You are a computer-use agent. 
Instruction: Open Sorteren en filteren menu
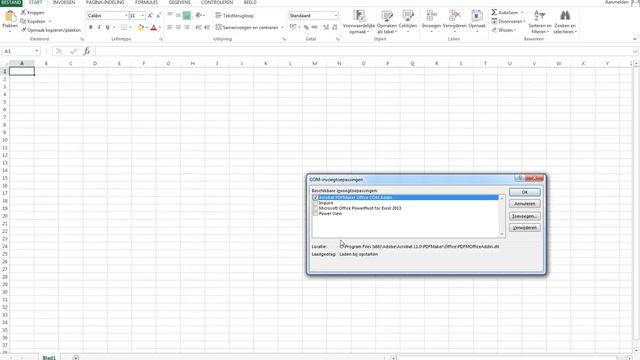(540, 22)
